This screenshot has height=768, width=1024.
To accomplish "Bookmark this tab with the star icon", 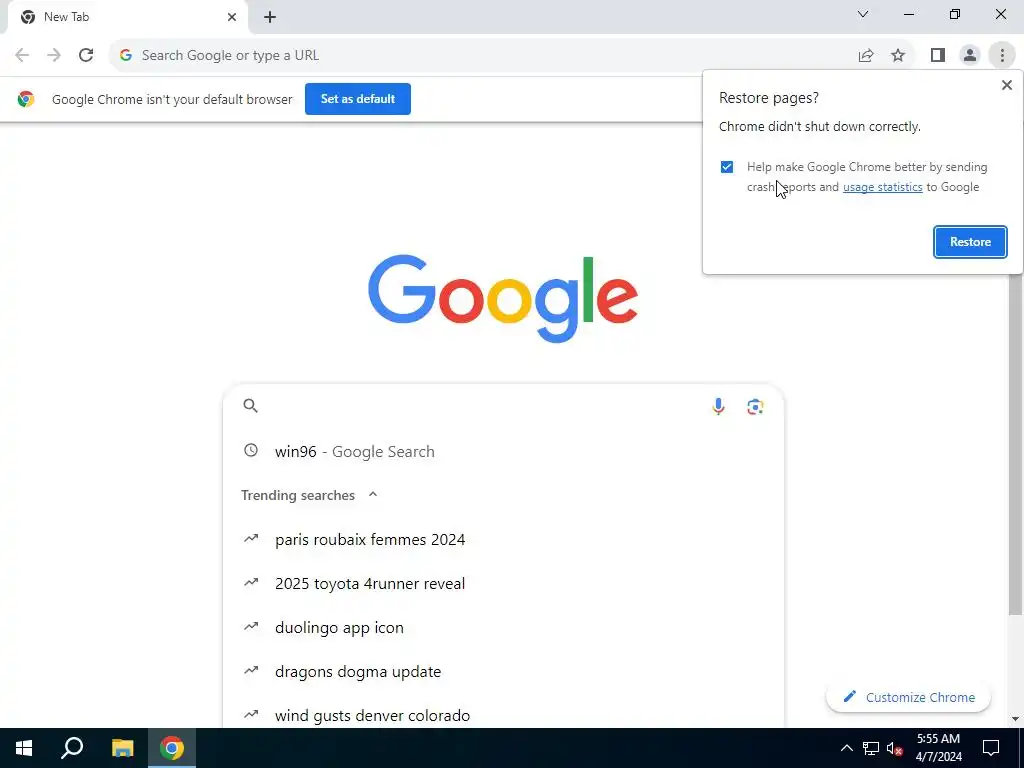I will coord(898,56).
